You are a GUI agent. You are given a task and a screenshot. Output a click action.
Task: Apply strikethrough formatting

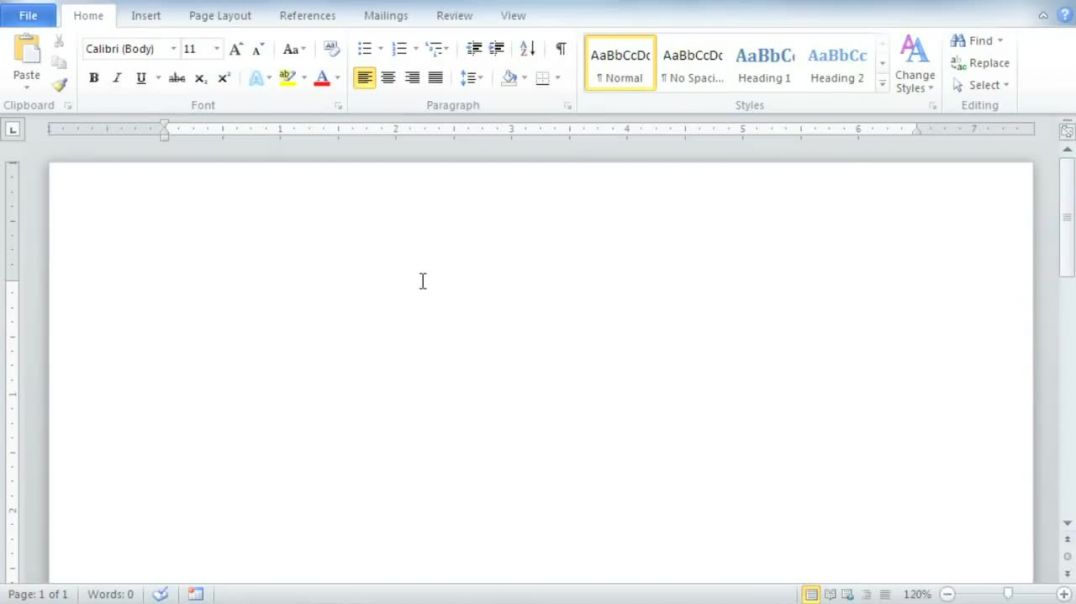click(x=176, y=78)
